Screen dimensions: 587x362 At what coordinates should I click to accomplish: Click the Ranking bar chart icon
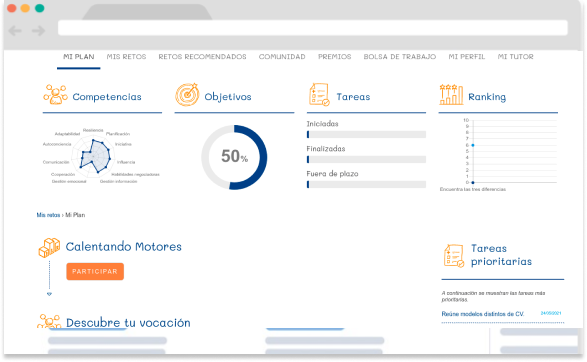(x=451, y=95)
